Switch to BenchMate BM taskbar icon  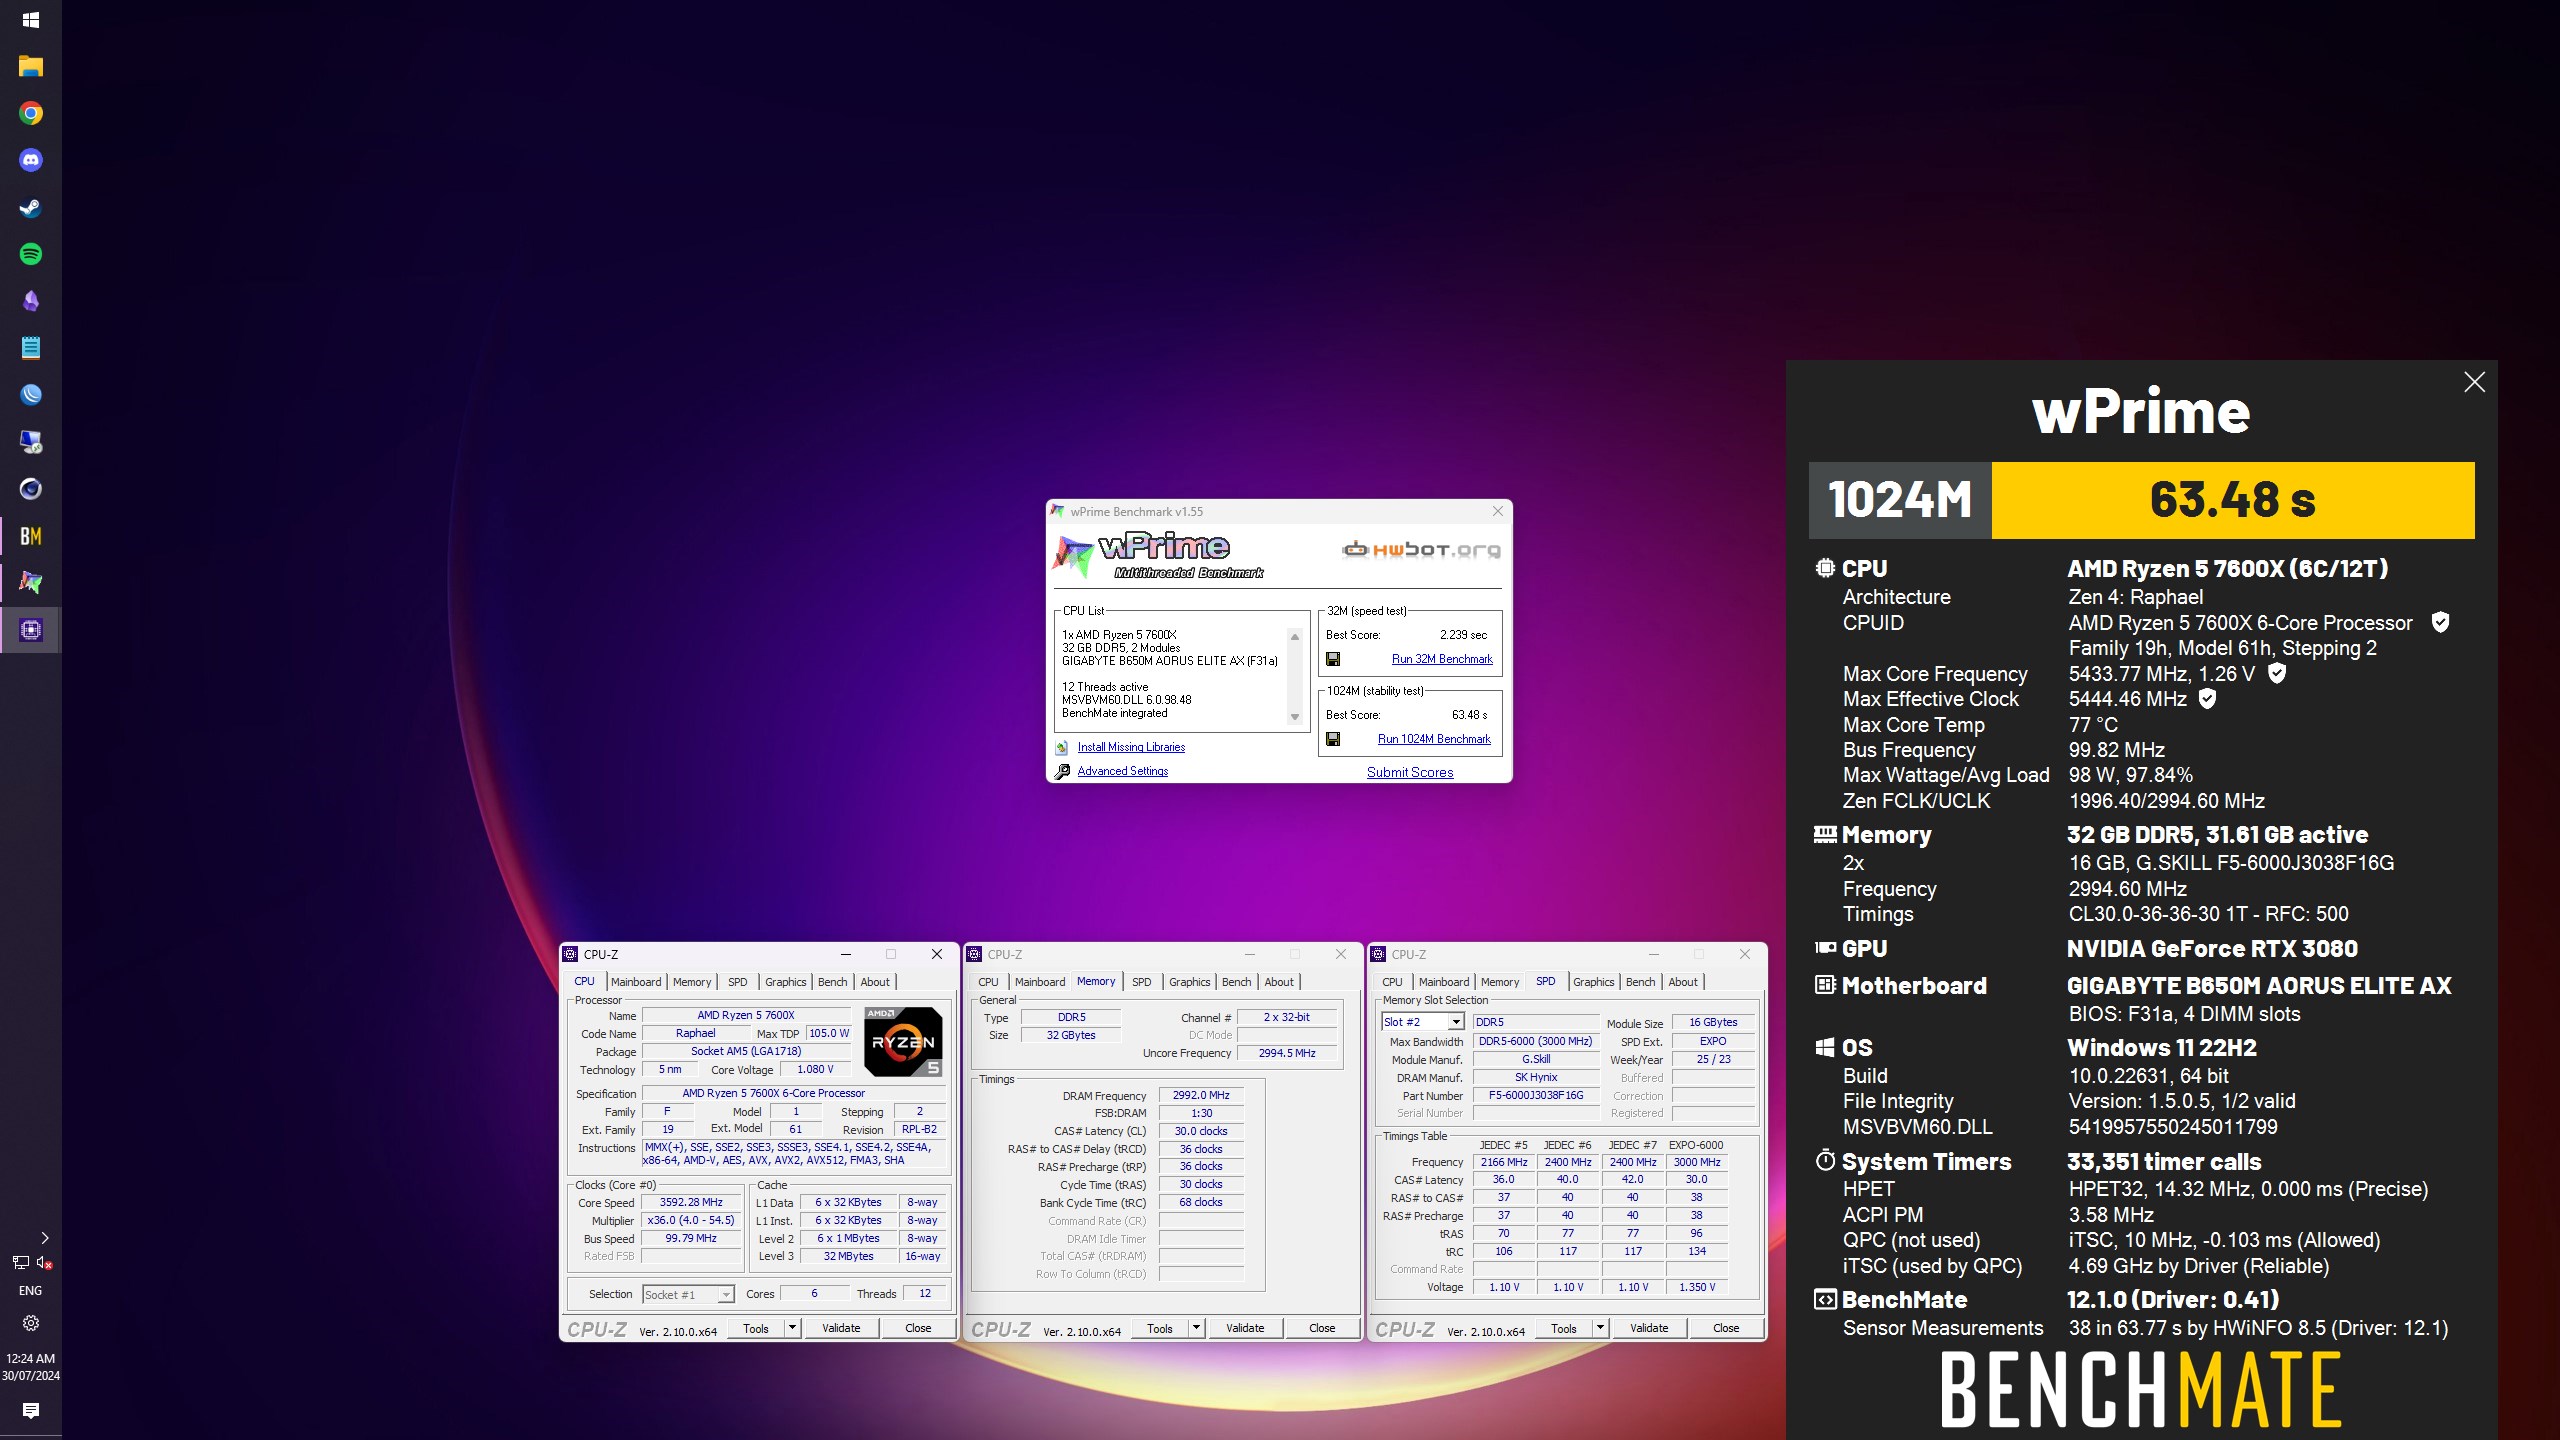pos(30,536)
